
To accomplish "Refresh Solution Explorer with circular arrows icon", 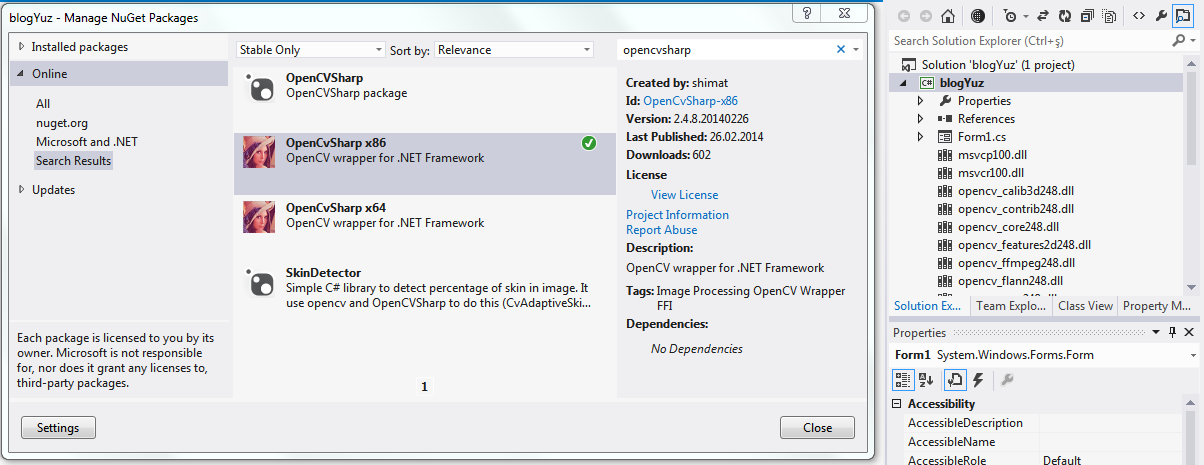I will [1065, 16].
